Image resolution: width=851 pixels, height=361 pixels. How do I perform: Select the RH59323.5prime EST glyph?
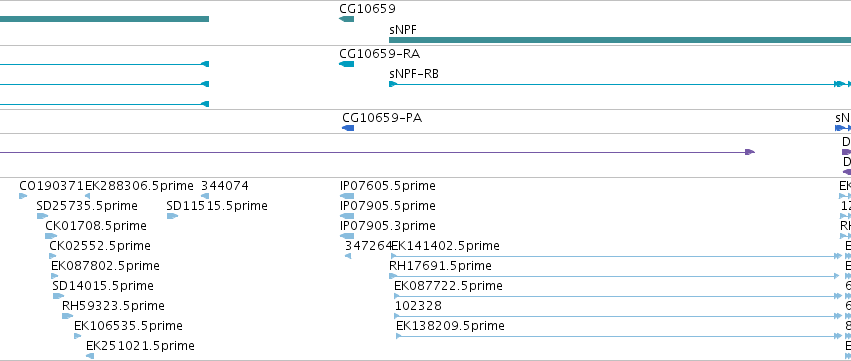pos(67,316)
